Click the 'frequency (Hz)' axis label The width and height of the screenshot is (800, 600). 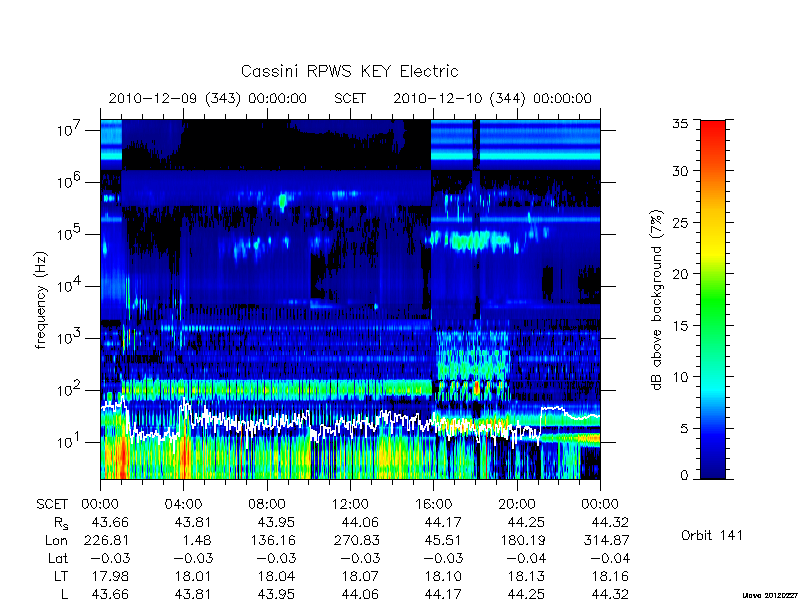tap(41, 301)
